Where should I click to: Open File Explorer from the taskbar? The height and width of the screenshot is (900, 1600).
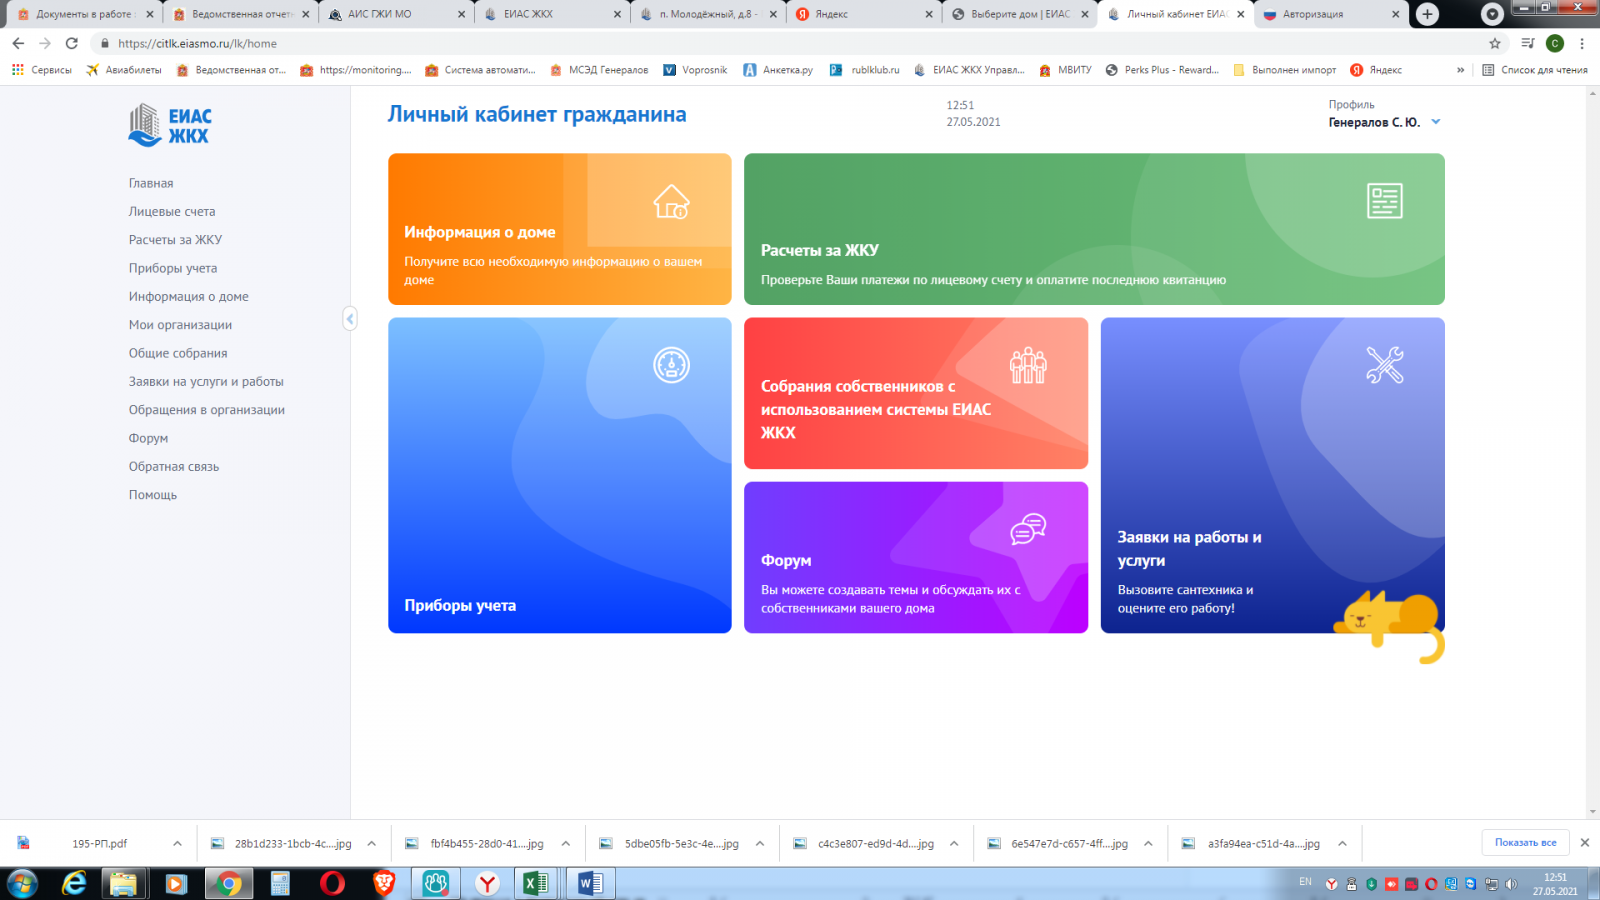pyautogui.click(x=123, y=883)
